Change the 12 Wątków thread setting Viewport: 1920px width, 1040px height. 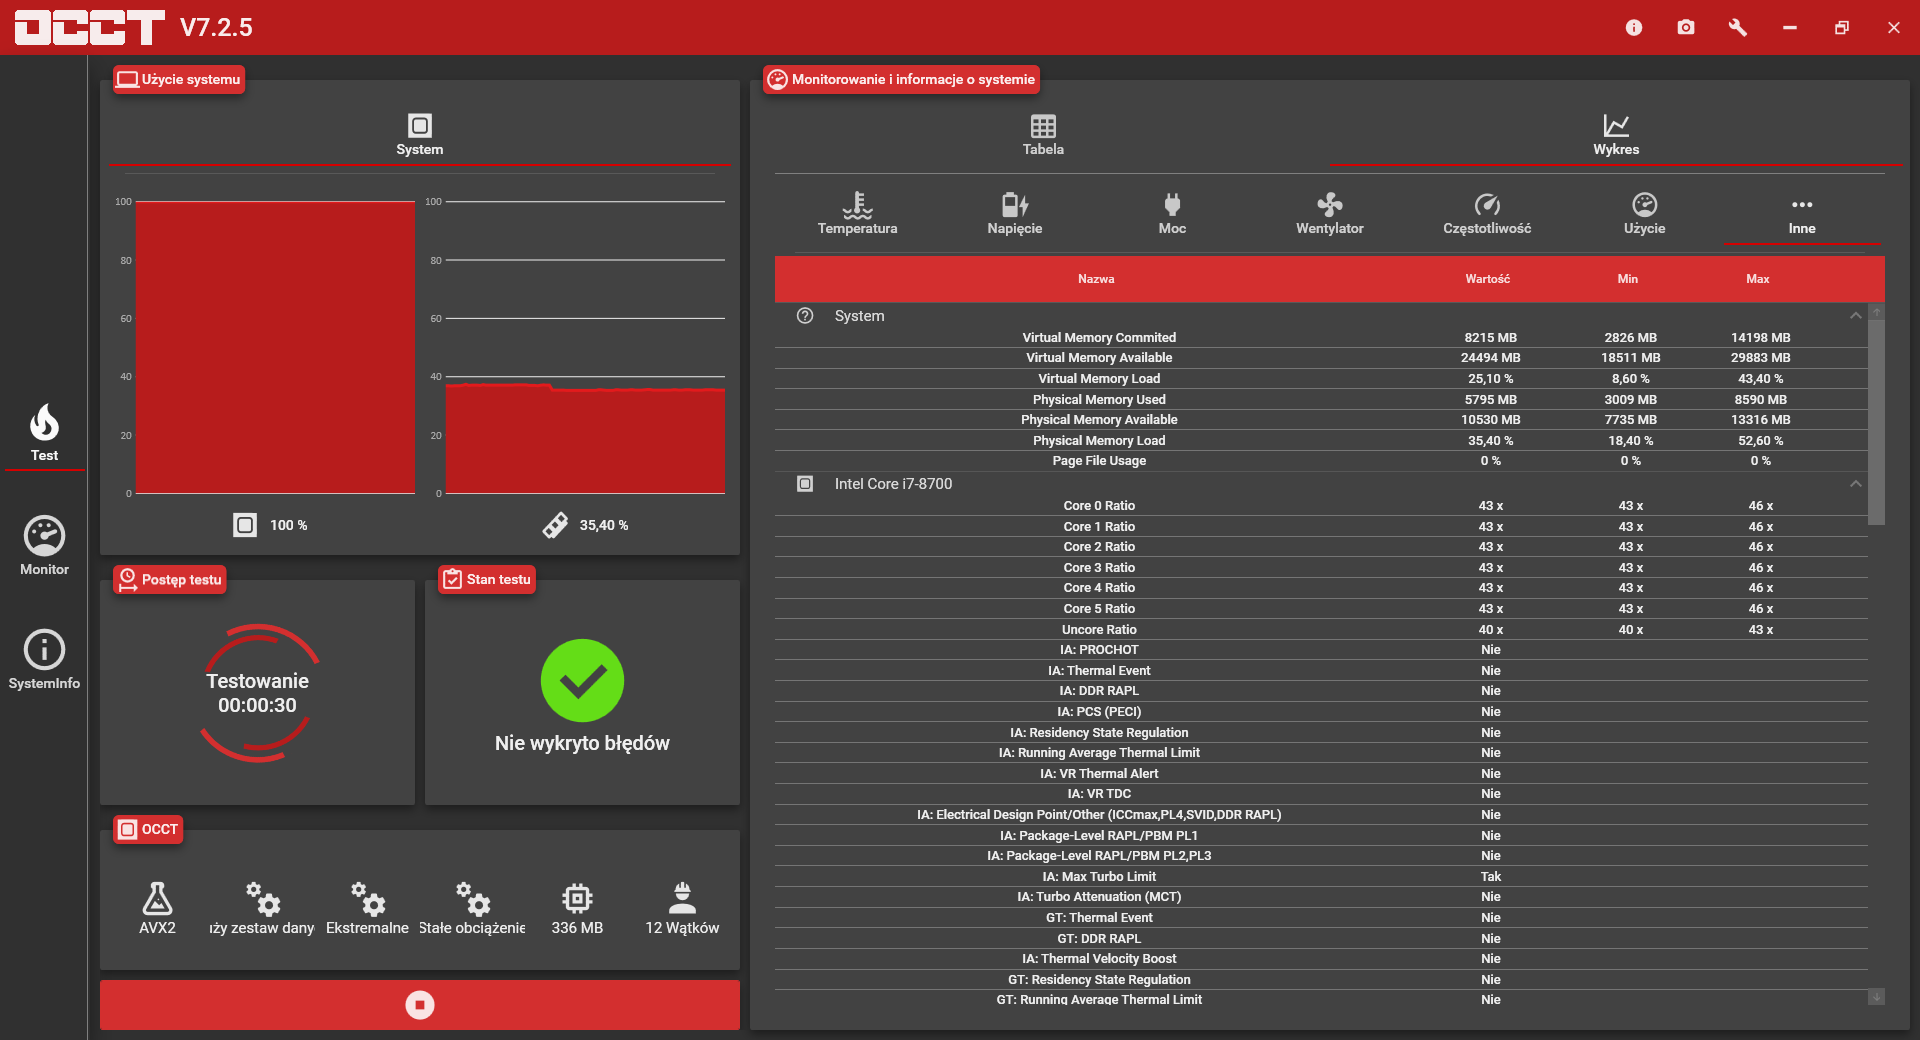coord(682,908)
